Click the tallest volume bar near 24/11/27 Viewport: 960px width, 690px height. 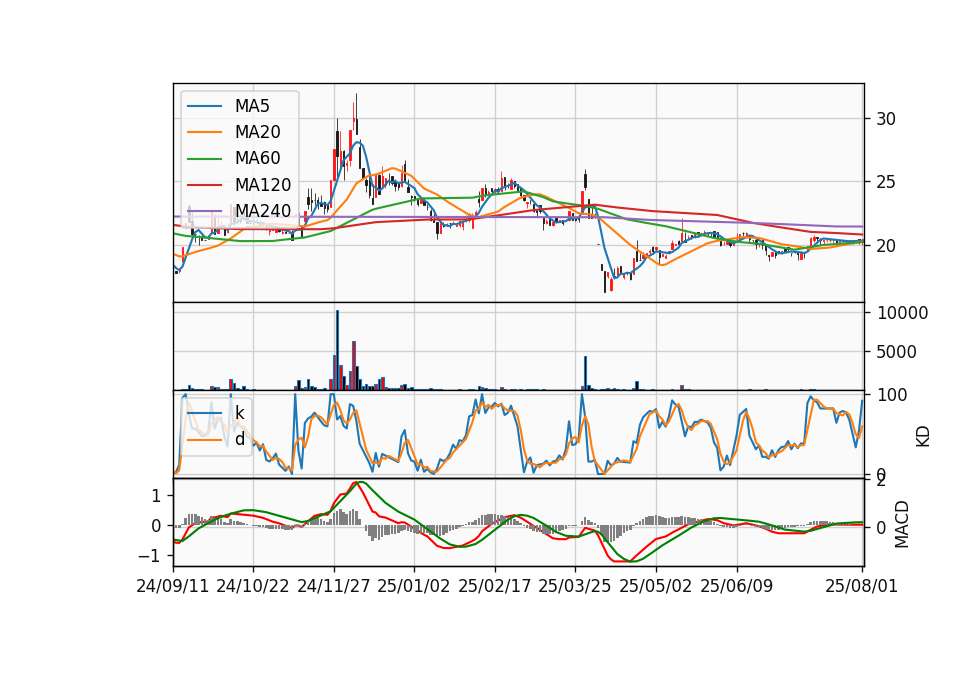tap(337, 350)
